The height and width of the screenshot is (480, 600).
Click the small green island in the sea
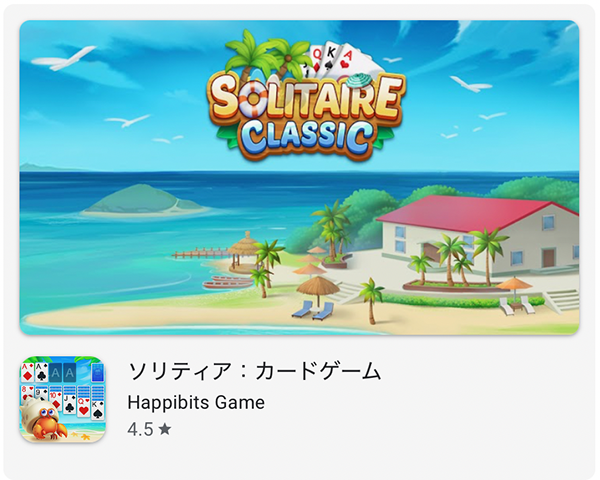point(145,199)
